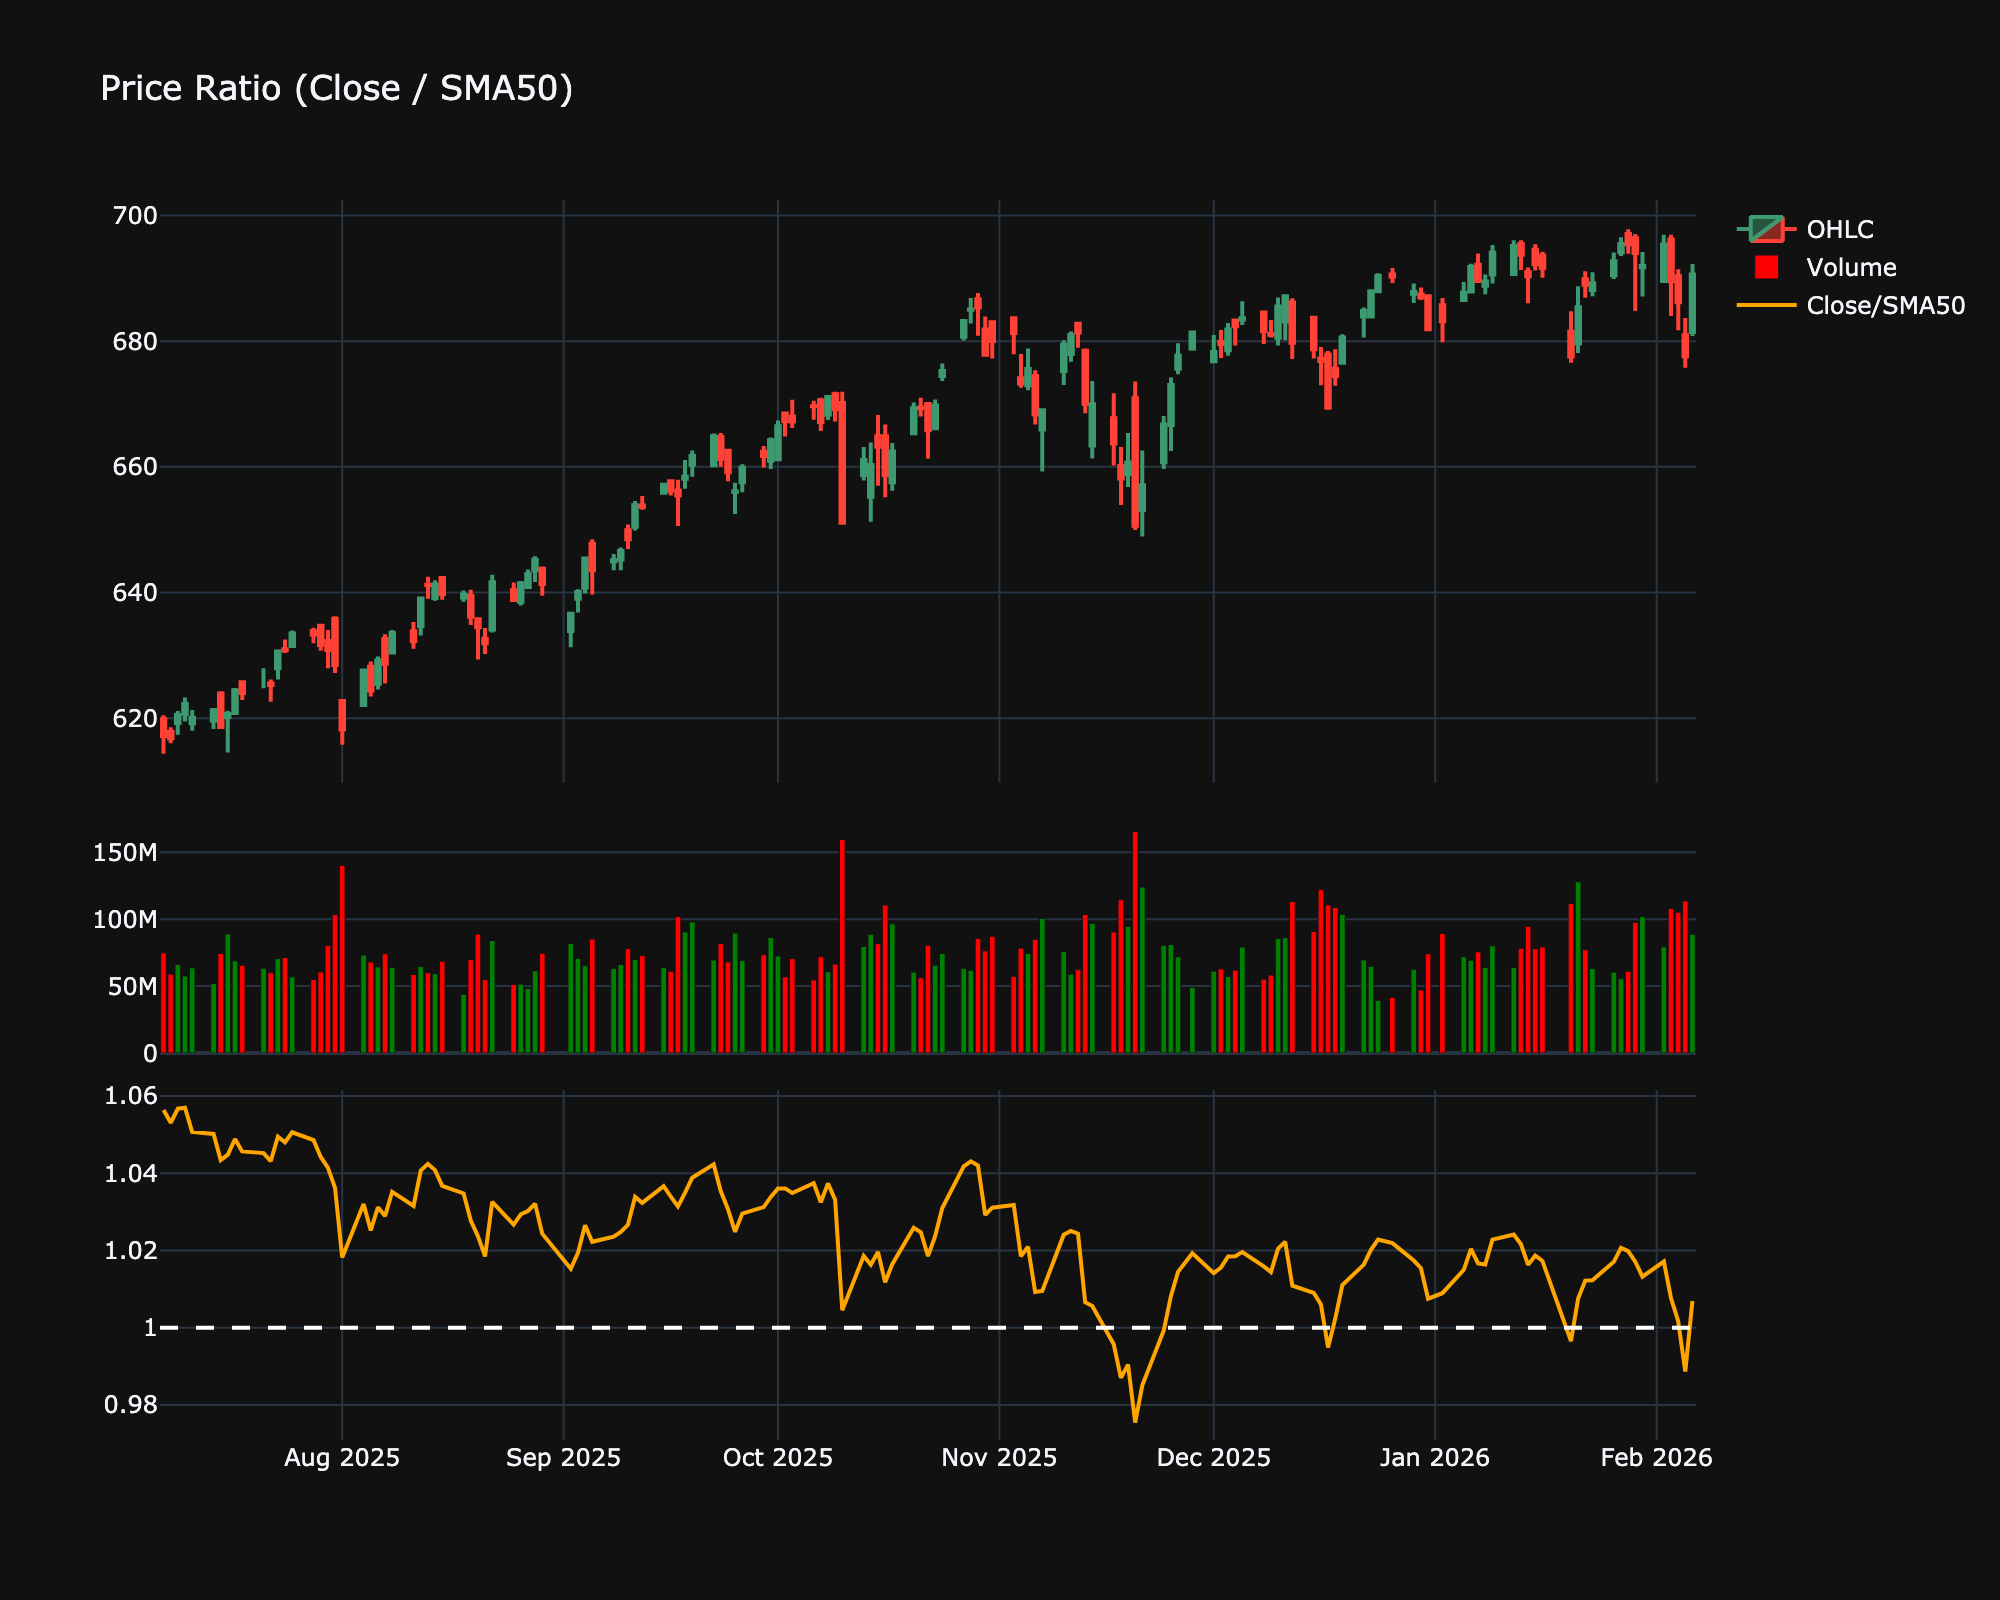The image size is (2000, 1600).
Task: Click the 150M volume axis tick label
Action: pyautogui.click(x=125, y=853)
